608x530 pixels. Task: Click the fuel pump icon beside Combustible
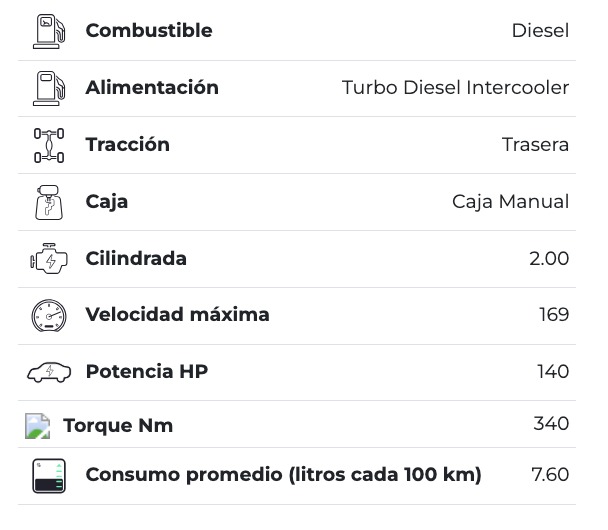pos(48,31)
